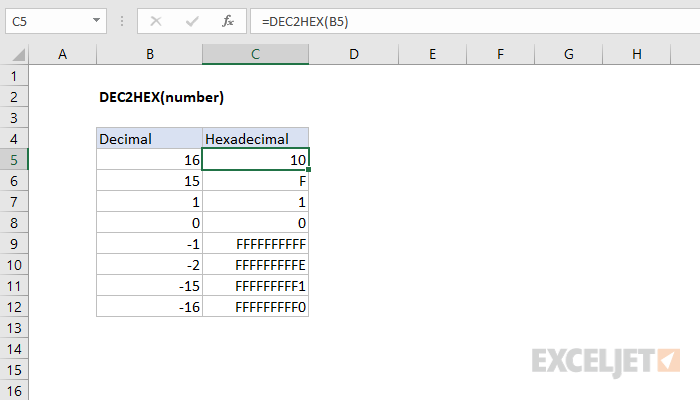
Task: Click the Decimal header cell
Action: 150,138
